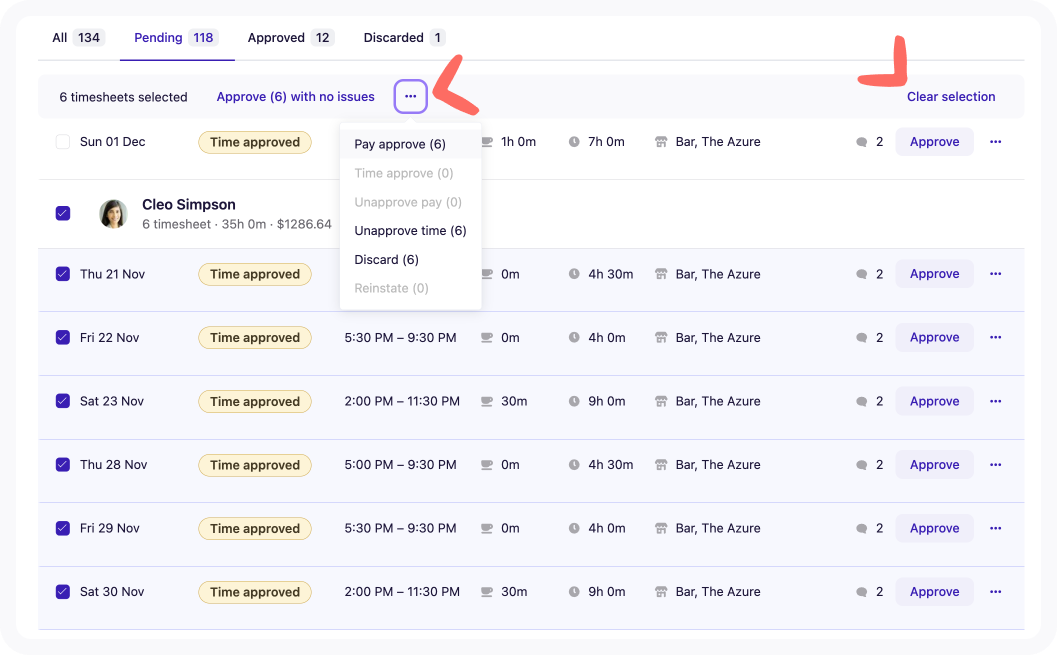
Task: Click the Clear selection link
Action: click(x=950, y=96)
